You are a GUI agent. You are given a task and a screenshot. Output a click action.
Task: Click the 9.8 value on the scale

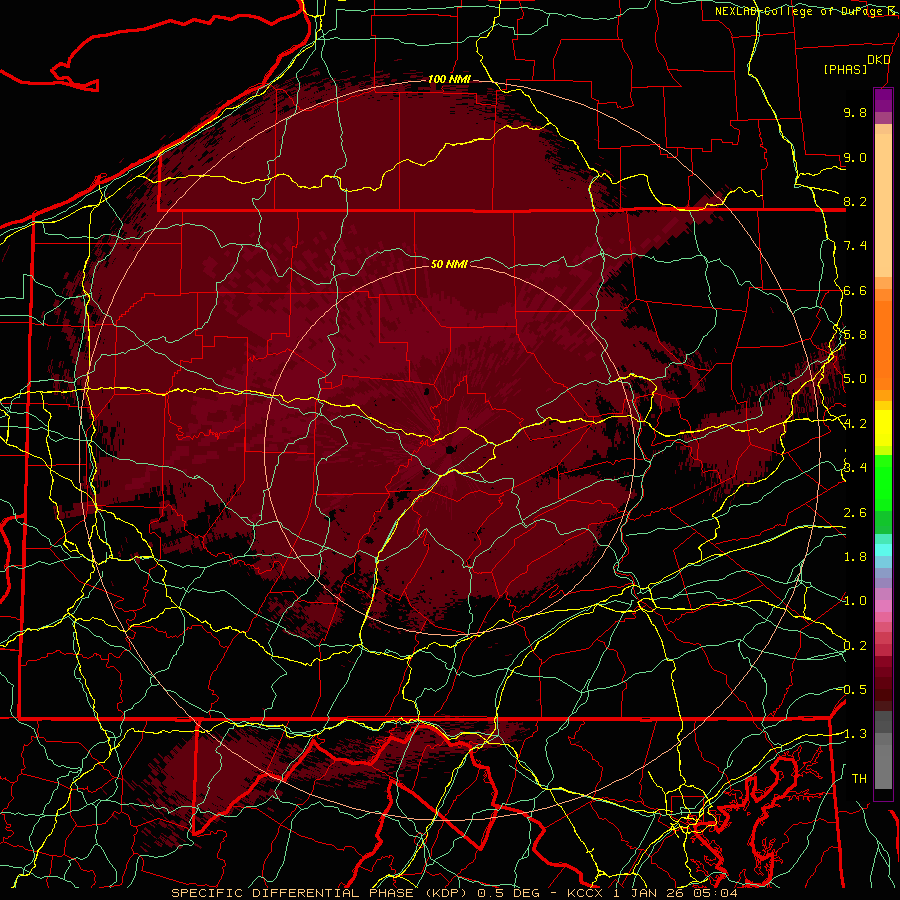(x=855, y=112)
